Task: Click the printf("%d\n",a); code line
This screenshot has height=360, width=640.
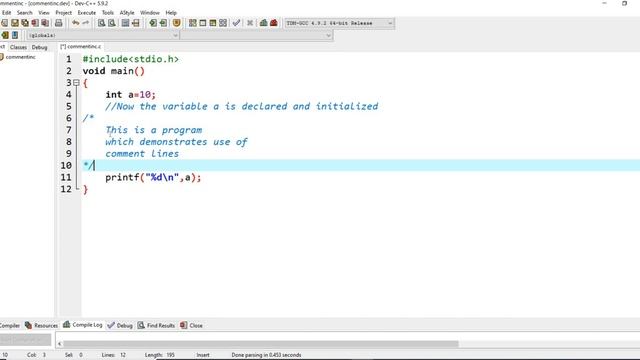Action: click(x=153, y=178)
